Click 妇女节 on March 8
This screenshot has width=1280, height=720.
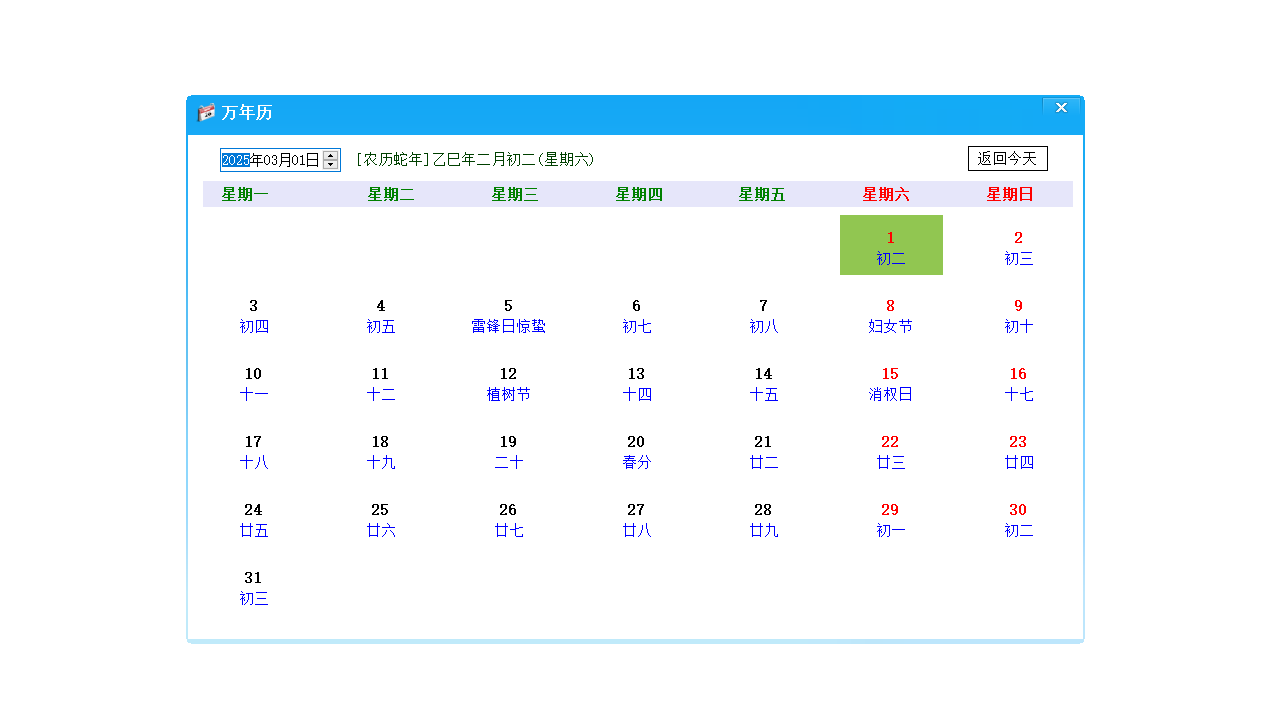tap(890, 326)
